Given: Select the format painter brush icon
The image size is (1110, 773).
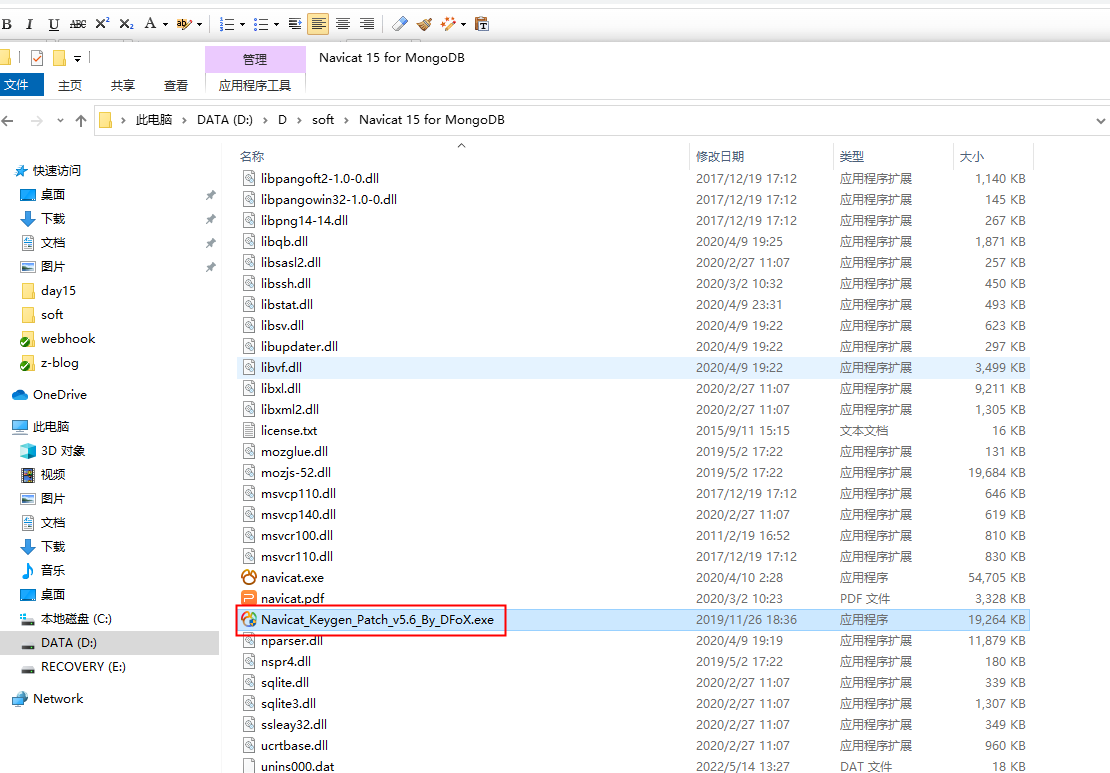Looking at the screenshot, I should pyautogui.click(x=425, y=24).
